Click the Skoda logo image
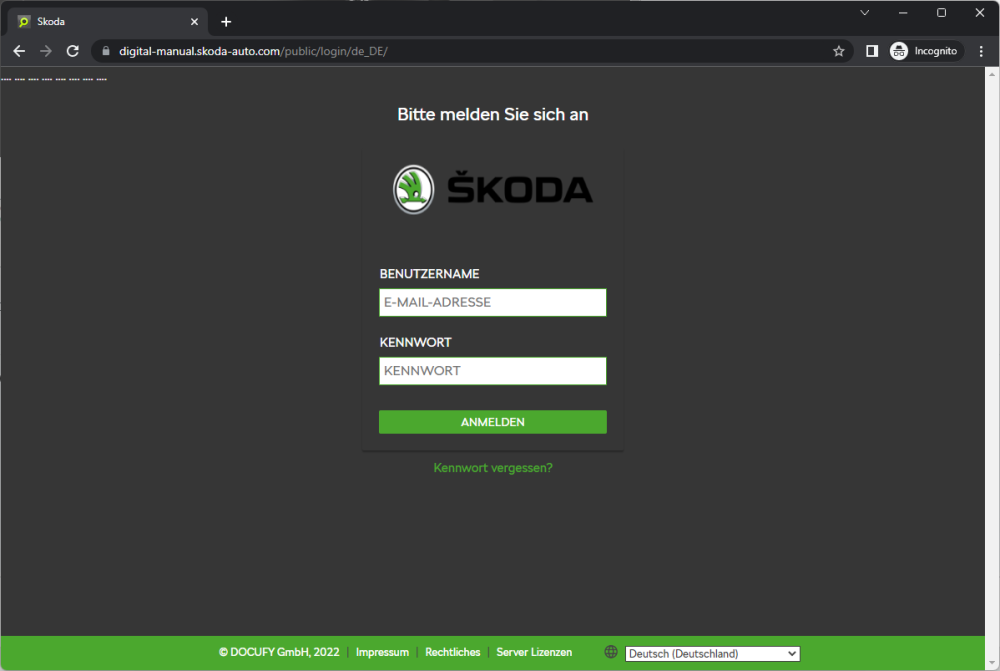 click(x=493, y=189)
